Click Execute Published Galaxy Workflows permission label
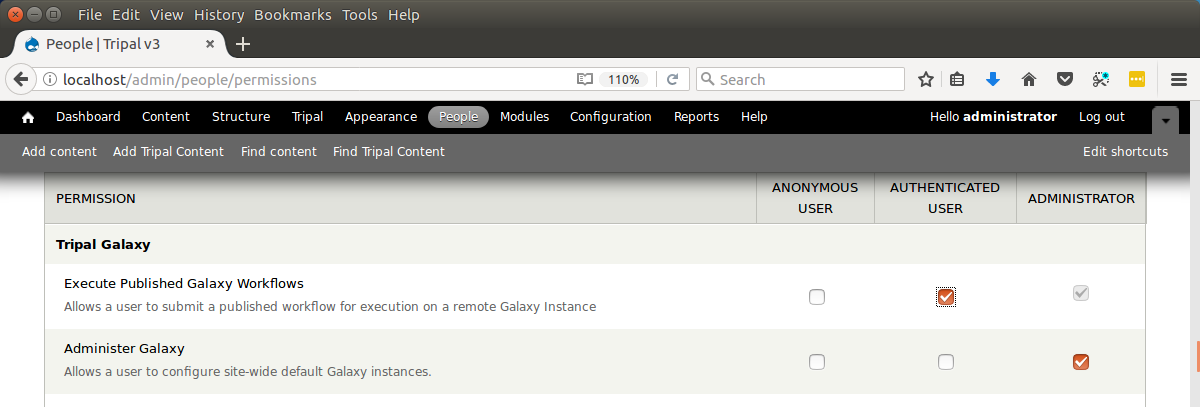The image size is (1200, 407). (x=184, y=283)
